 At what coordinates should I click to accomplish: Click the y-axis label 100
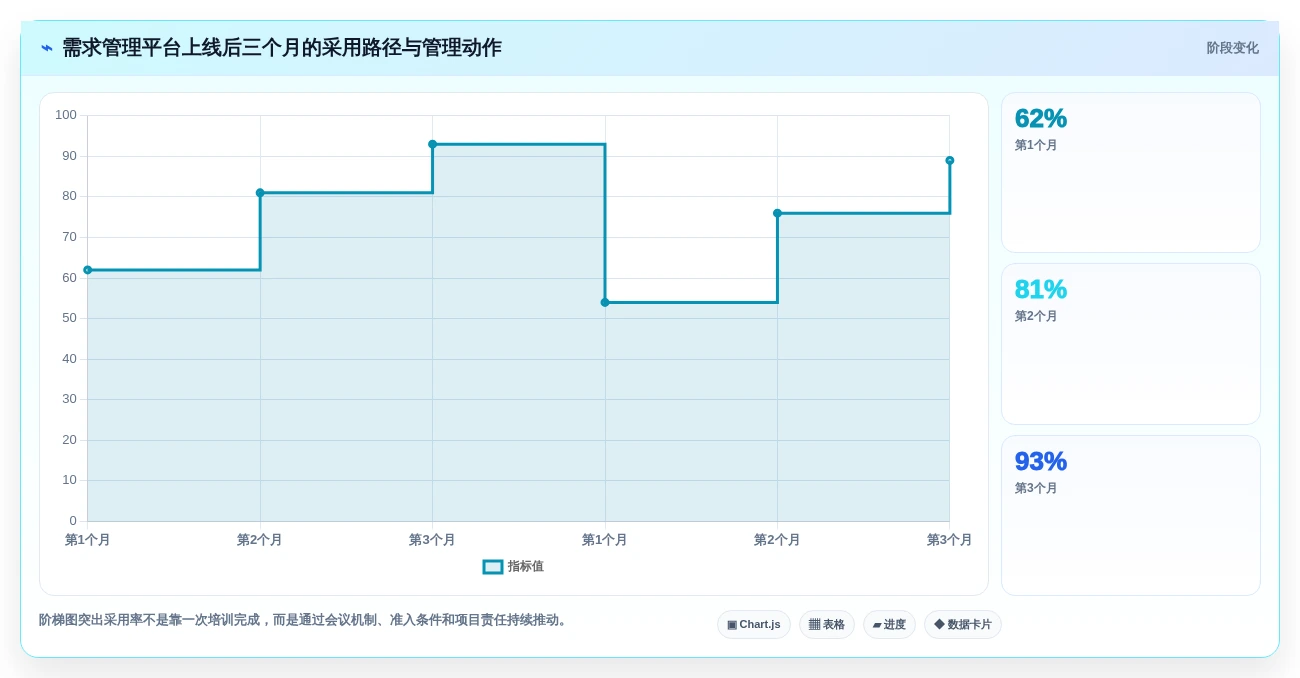coord(66,115)
